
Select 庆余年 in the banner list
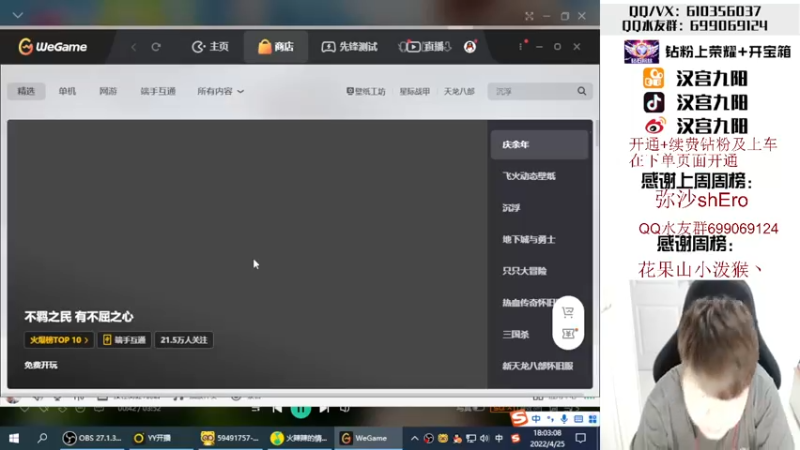coord(539,144)
